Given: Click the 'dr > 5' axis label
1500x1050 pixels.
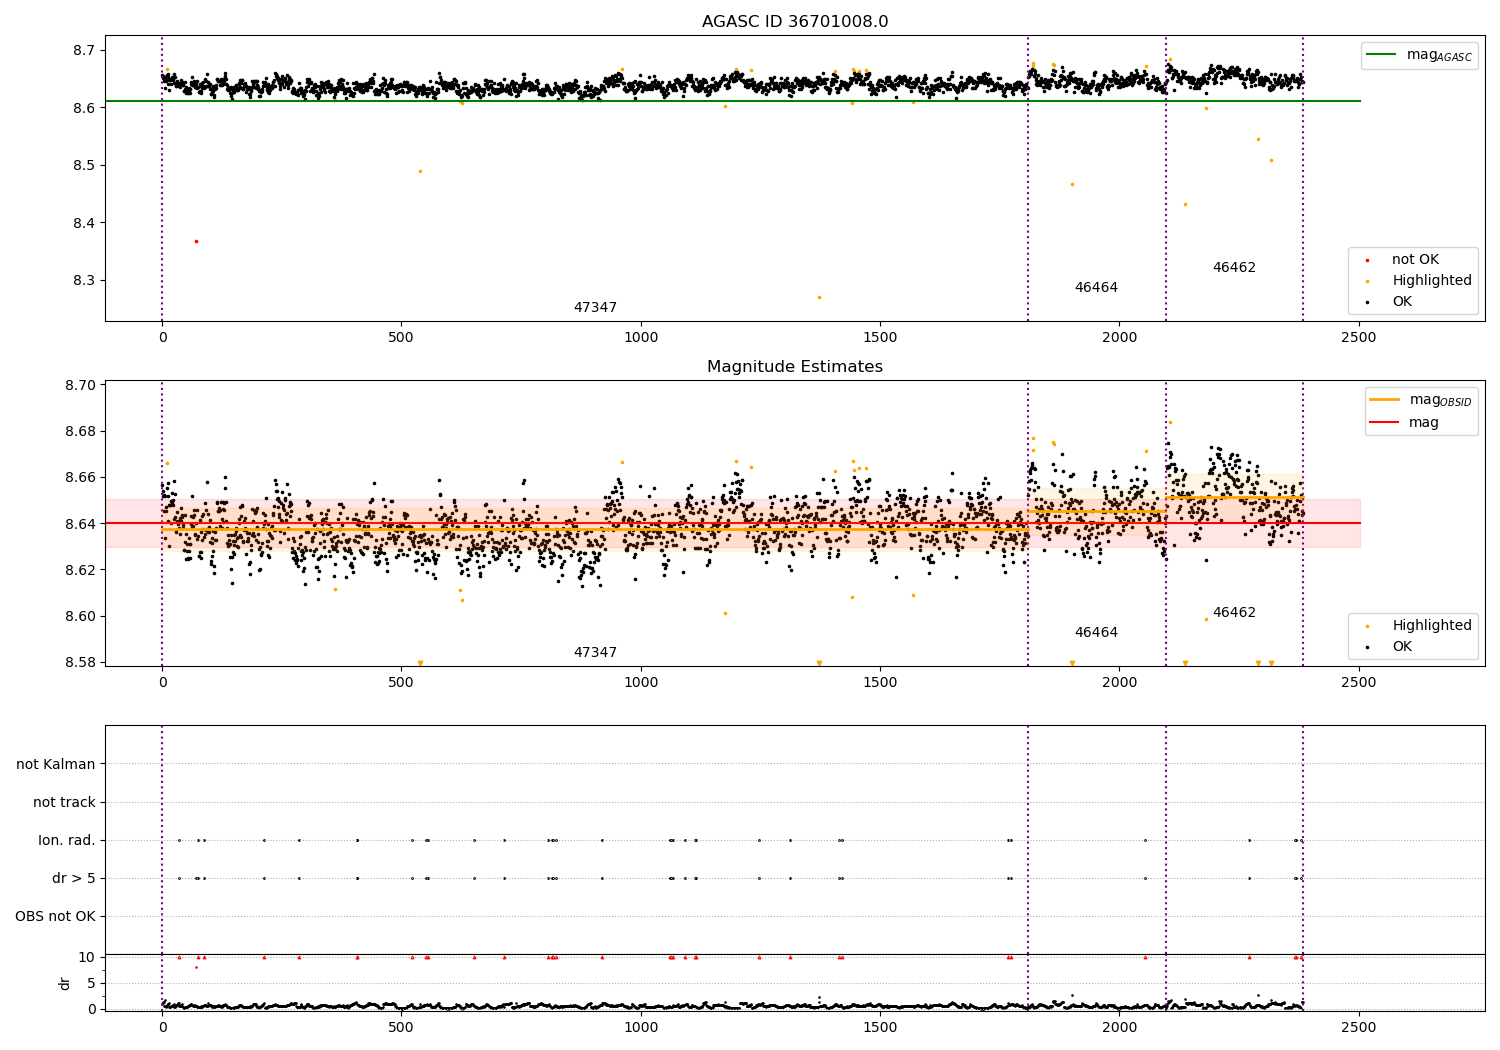Looking at the screenshot, I should (74, 879).
